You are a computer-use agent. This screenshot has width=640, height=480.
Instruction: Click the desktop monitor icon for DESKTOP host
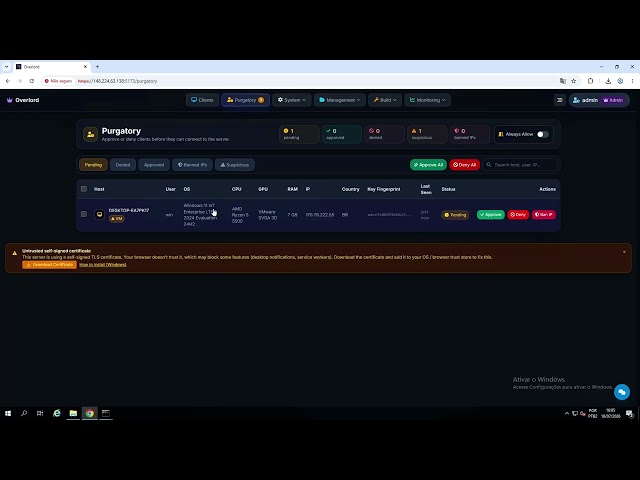(99, 214)
